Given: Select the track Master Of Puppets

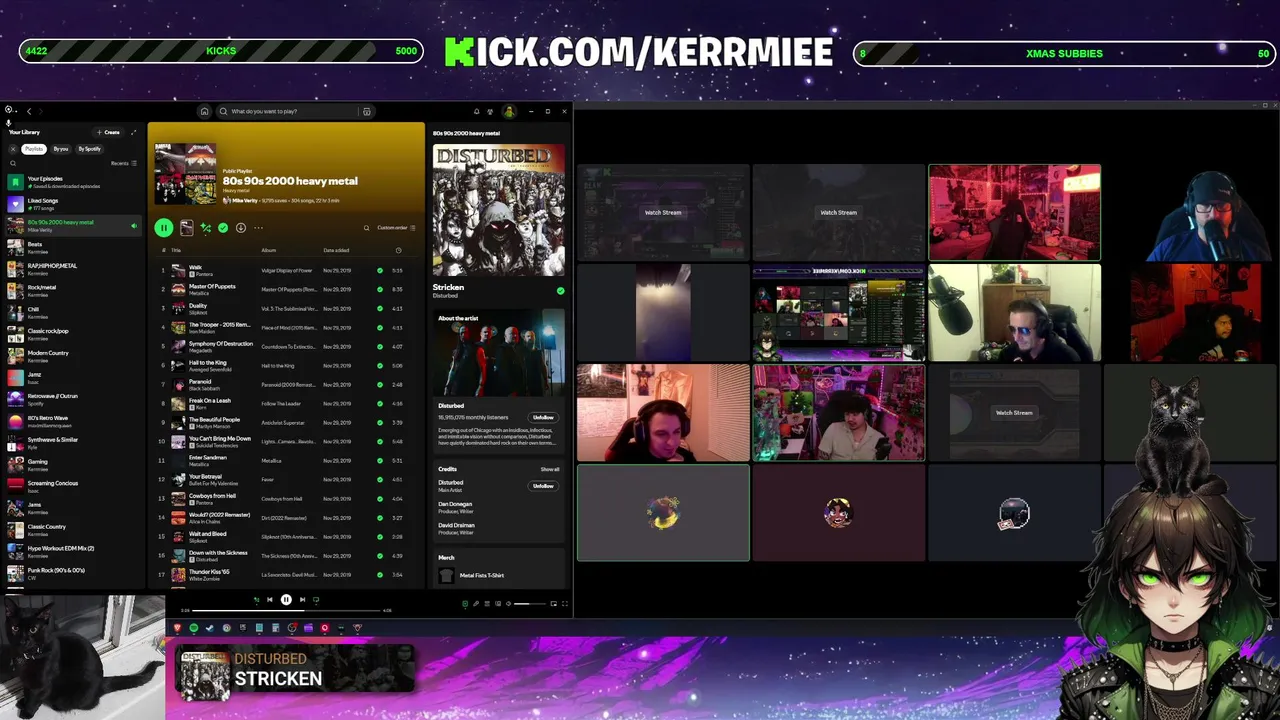Looking at the screenshot, I should (288, 289).
